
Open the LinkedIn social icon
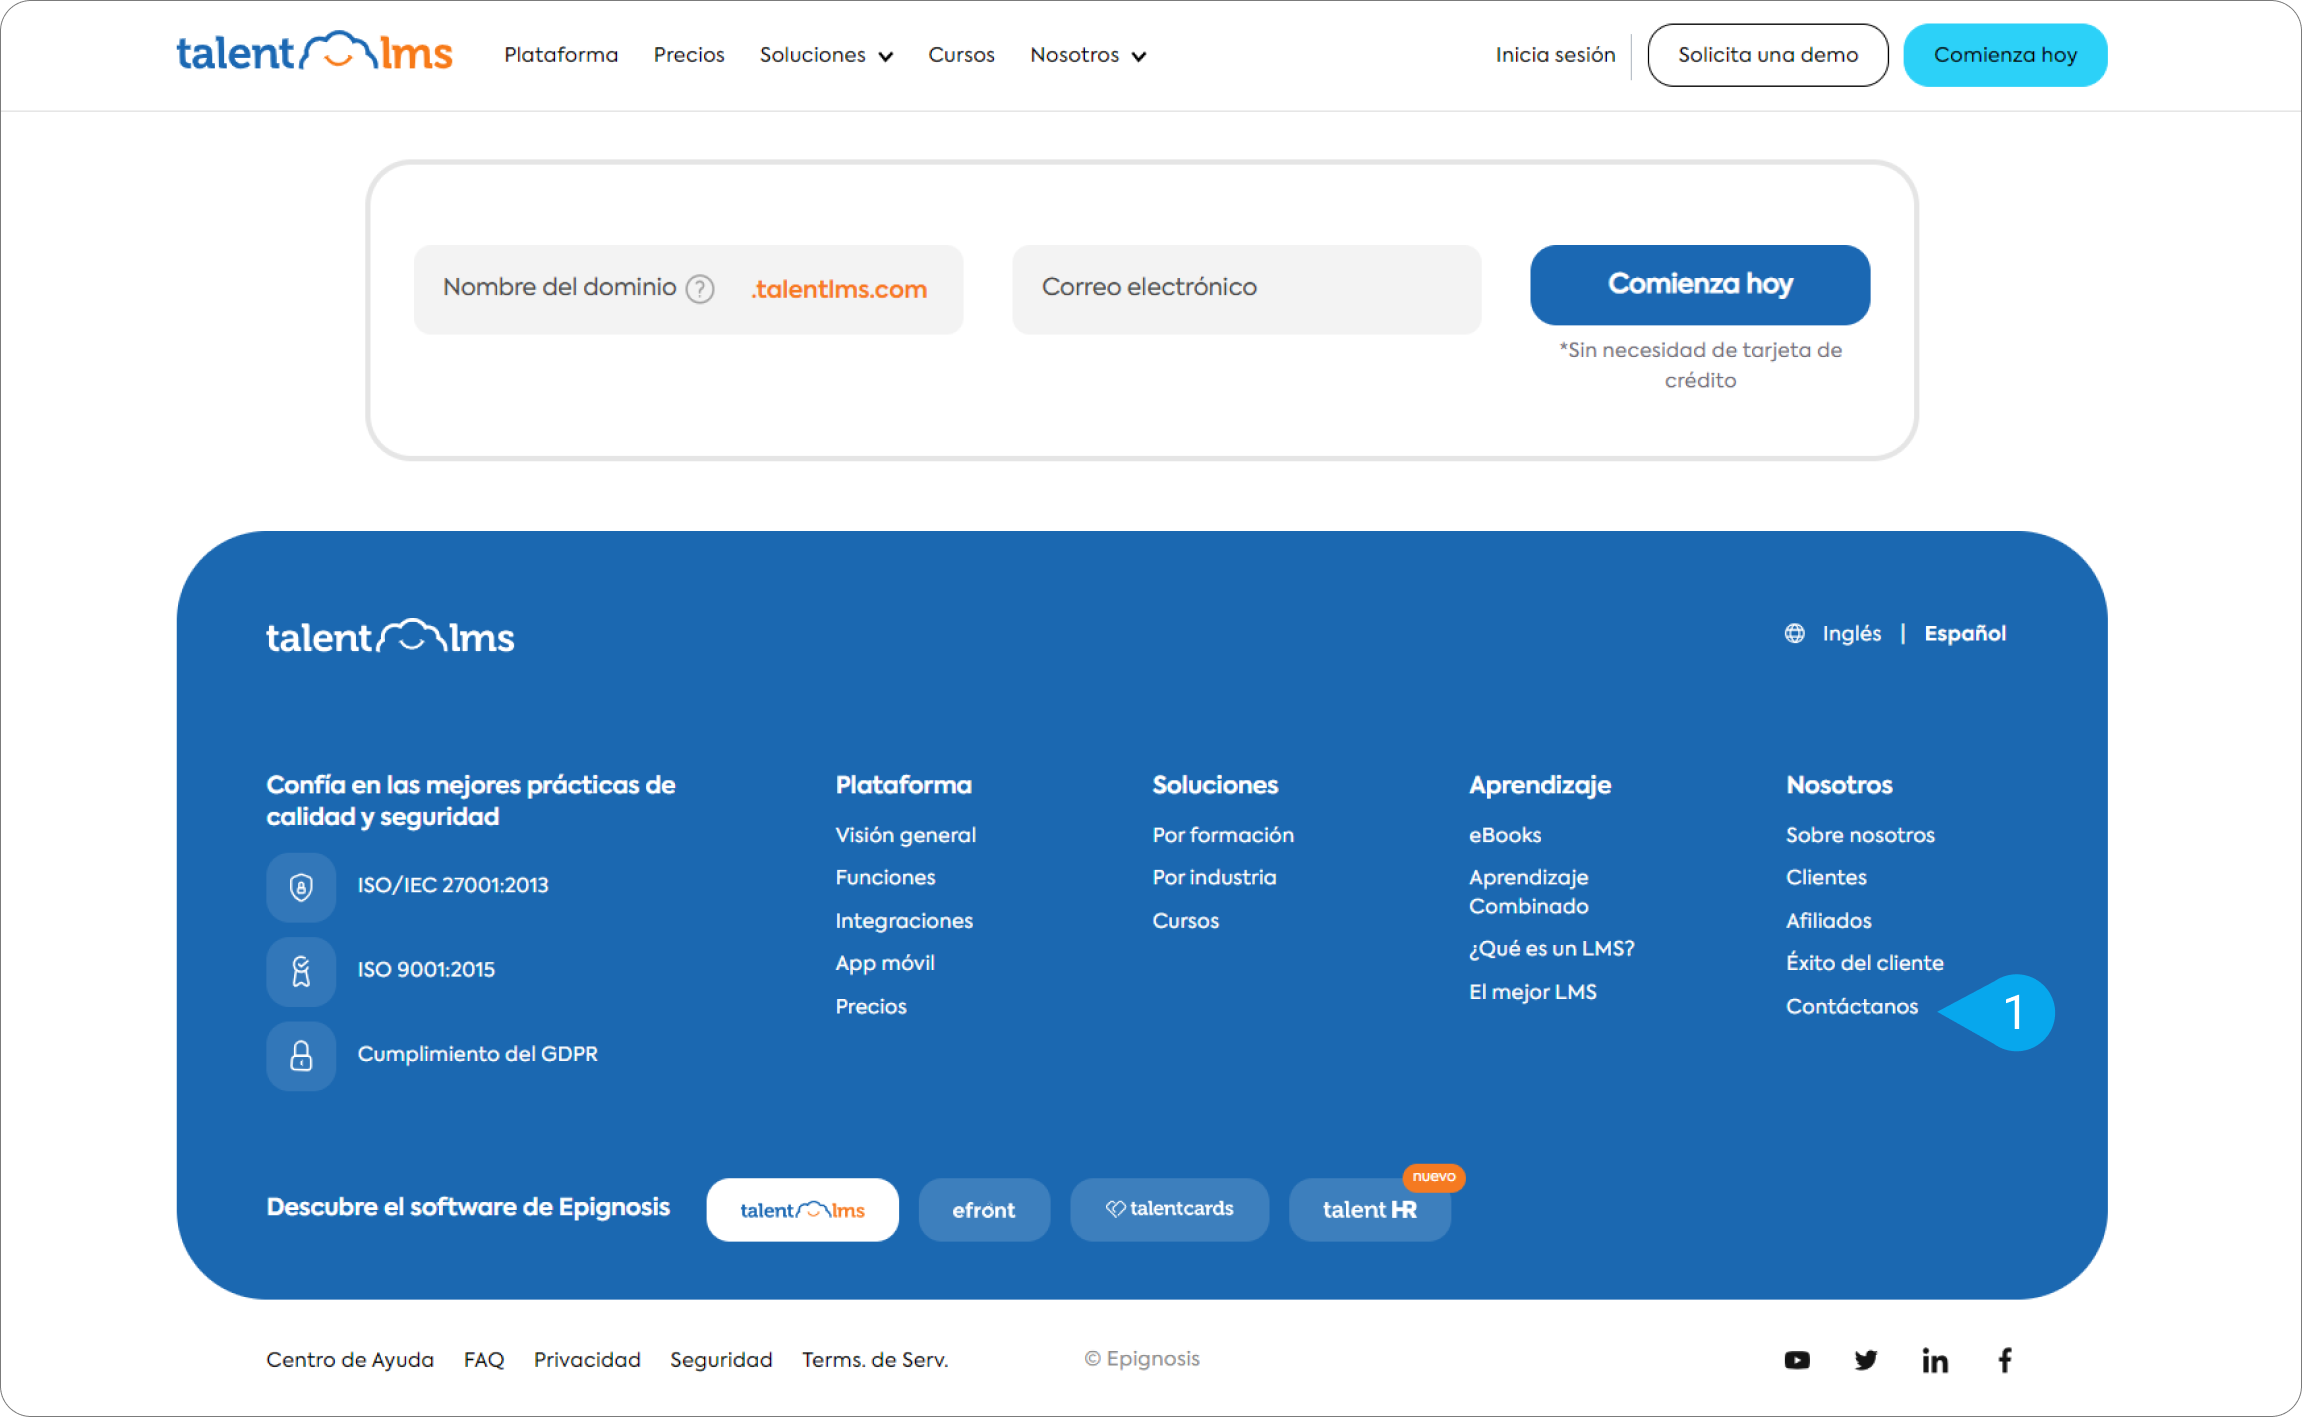click(x=1935, y=1360)
